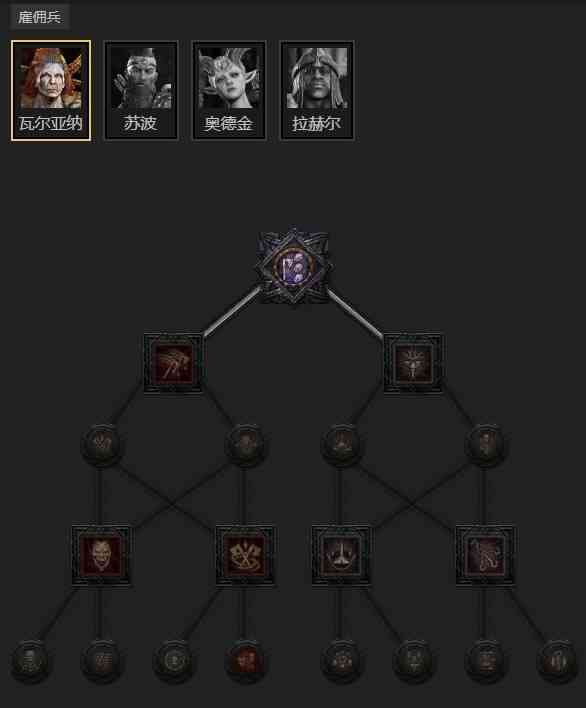Choose the 奥德金 mercenary portrait

(229, 90)
